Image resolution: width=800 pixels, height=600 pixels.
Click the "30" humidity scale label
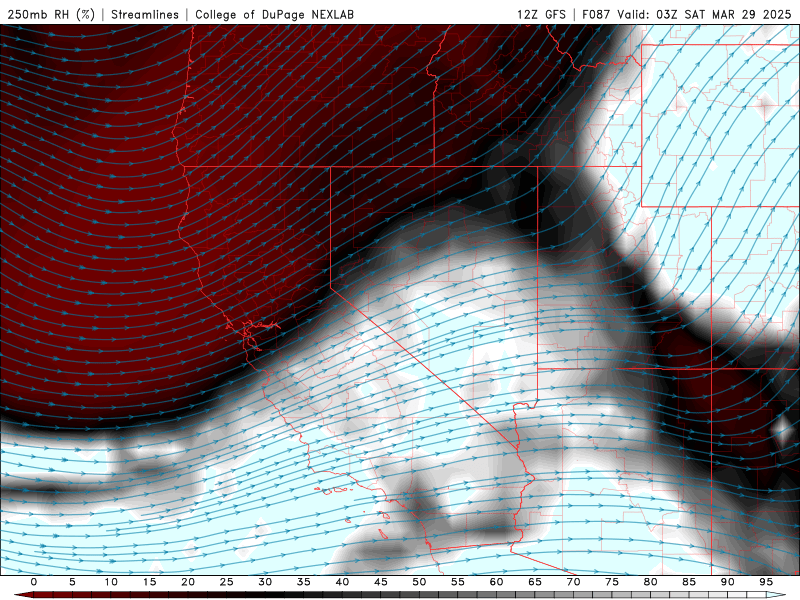click(265, 582)
